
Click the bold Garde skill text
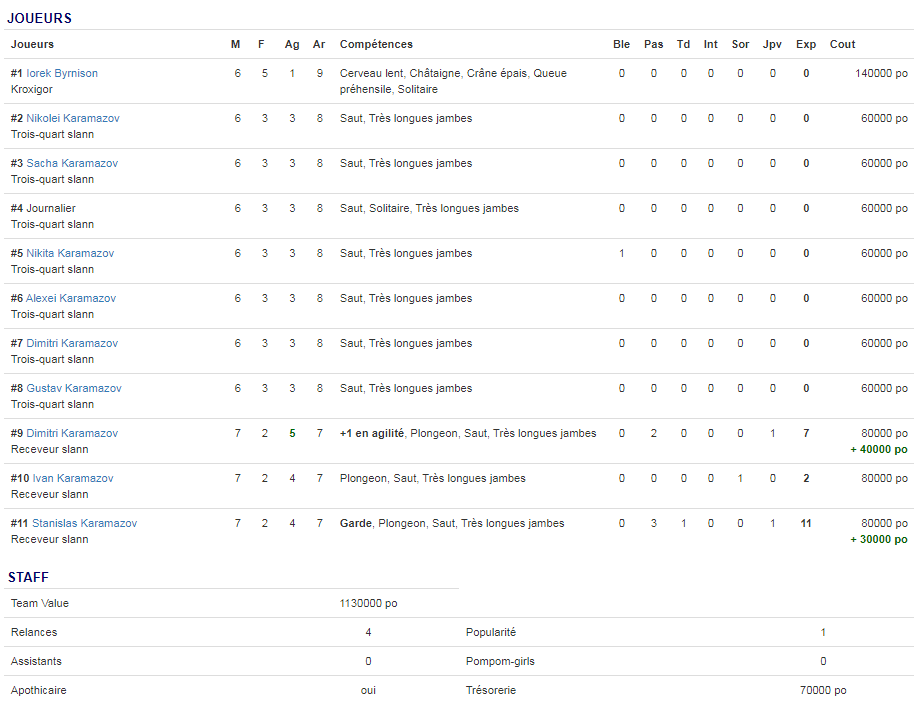coord(355,523)
